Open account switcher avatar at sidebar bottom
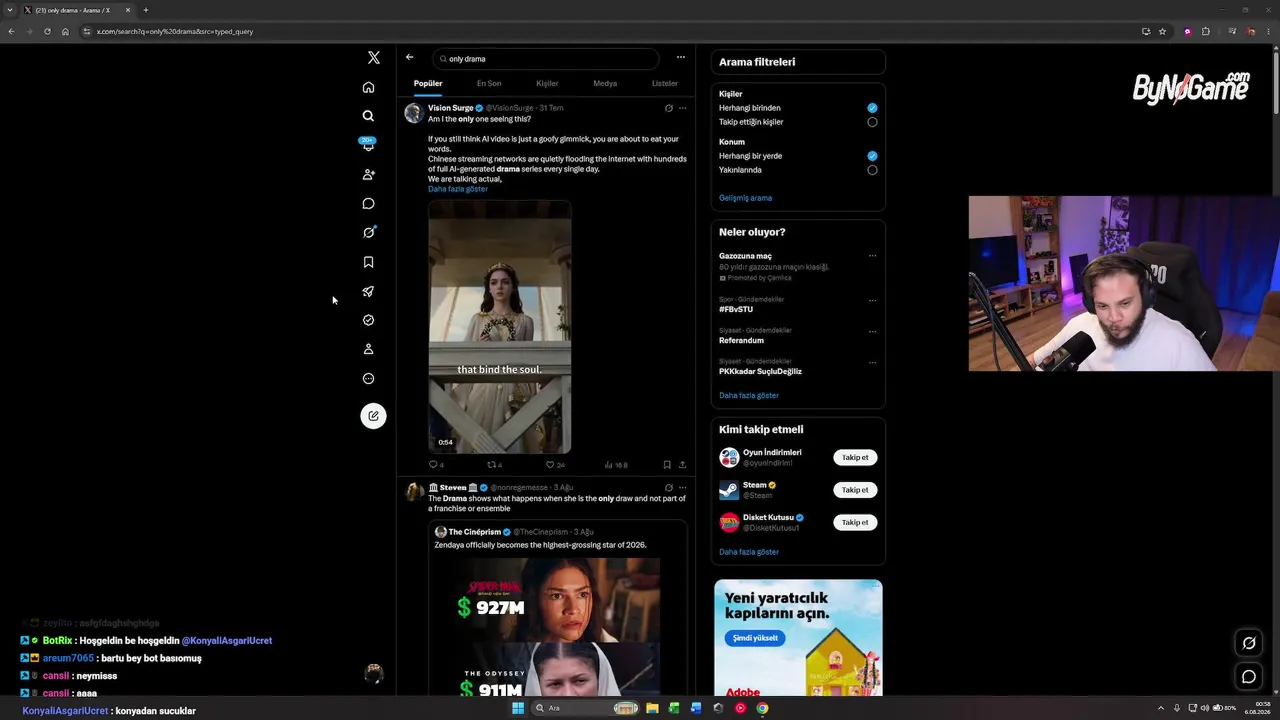 (374, 673)
